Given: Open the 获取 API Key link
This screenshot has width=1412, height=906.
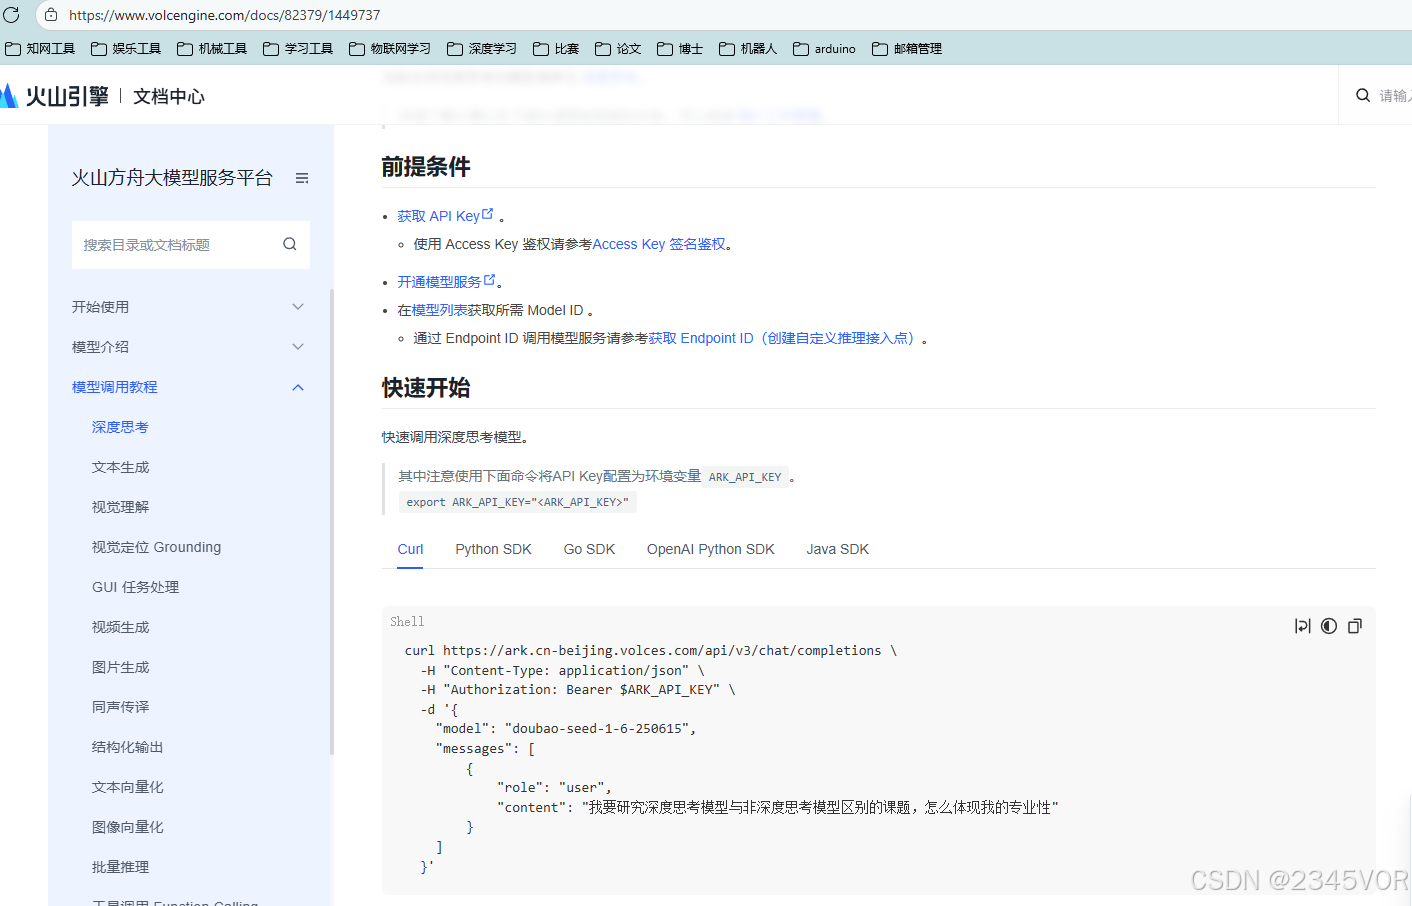Looking at the screenshot, I should coord(438,216).
